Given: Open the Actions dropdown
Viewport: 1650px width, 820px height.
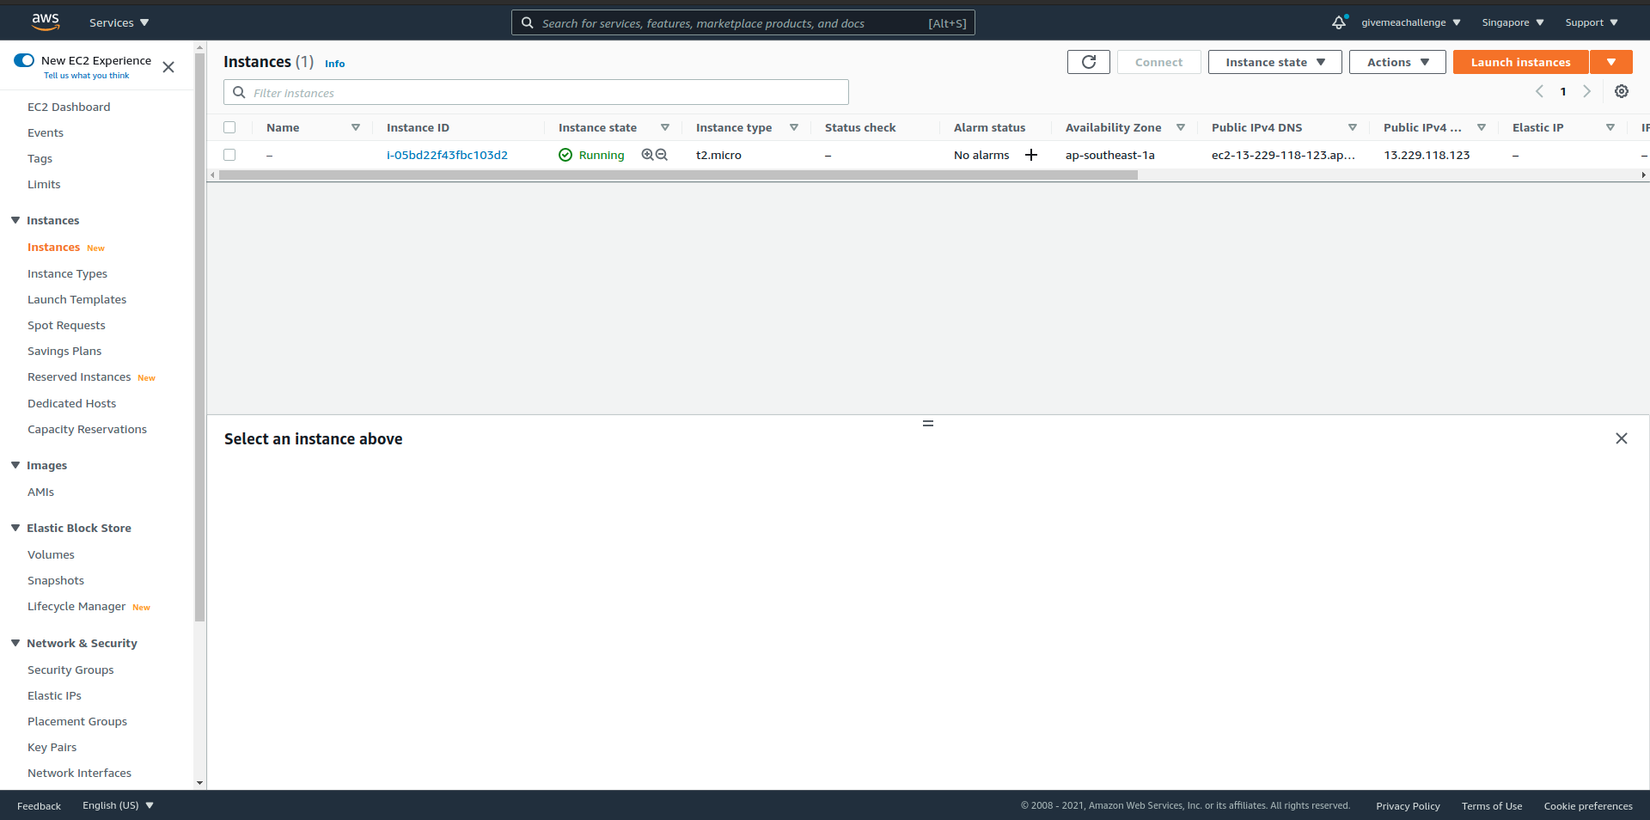Looking at the screenshot, I should pyautogui.click(x=1397, y=62).
